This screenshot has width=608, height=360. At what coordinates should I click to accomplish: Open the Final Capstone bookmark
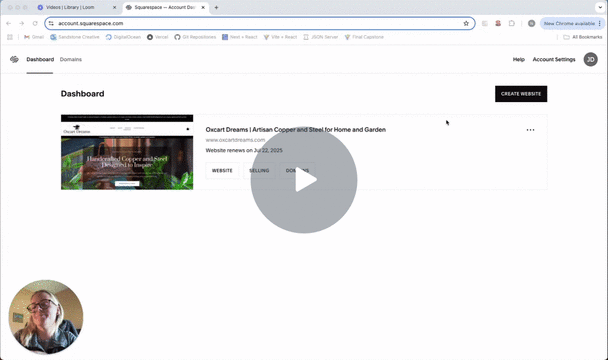(364, 37)
